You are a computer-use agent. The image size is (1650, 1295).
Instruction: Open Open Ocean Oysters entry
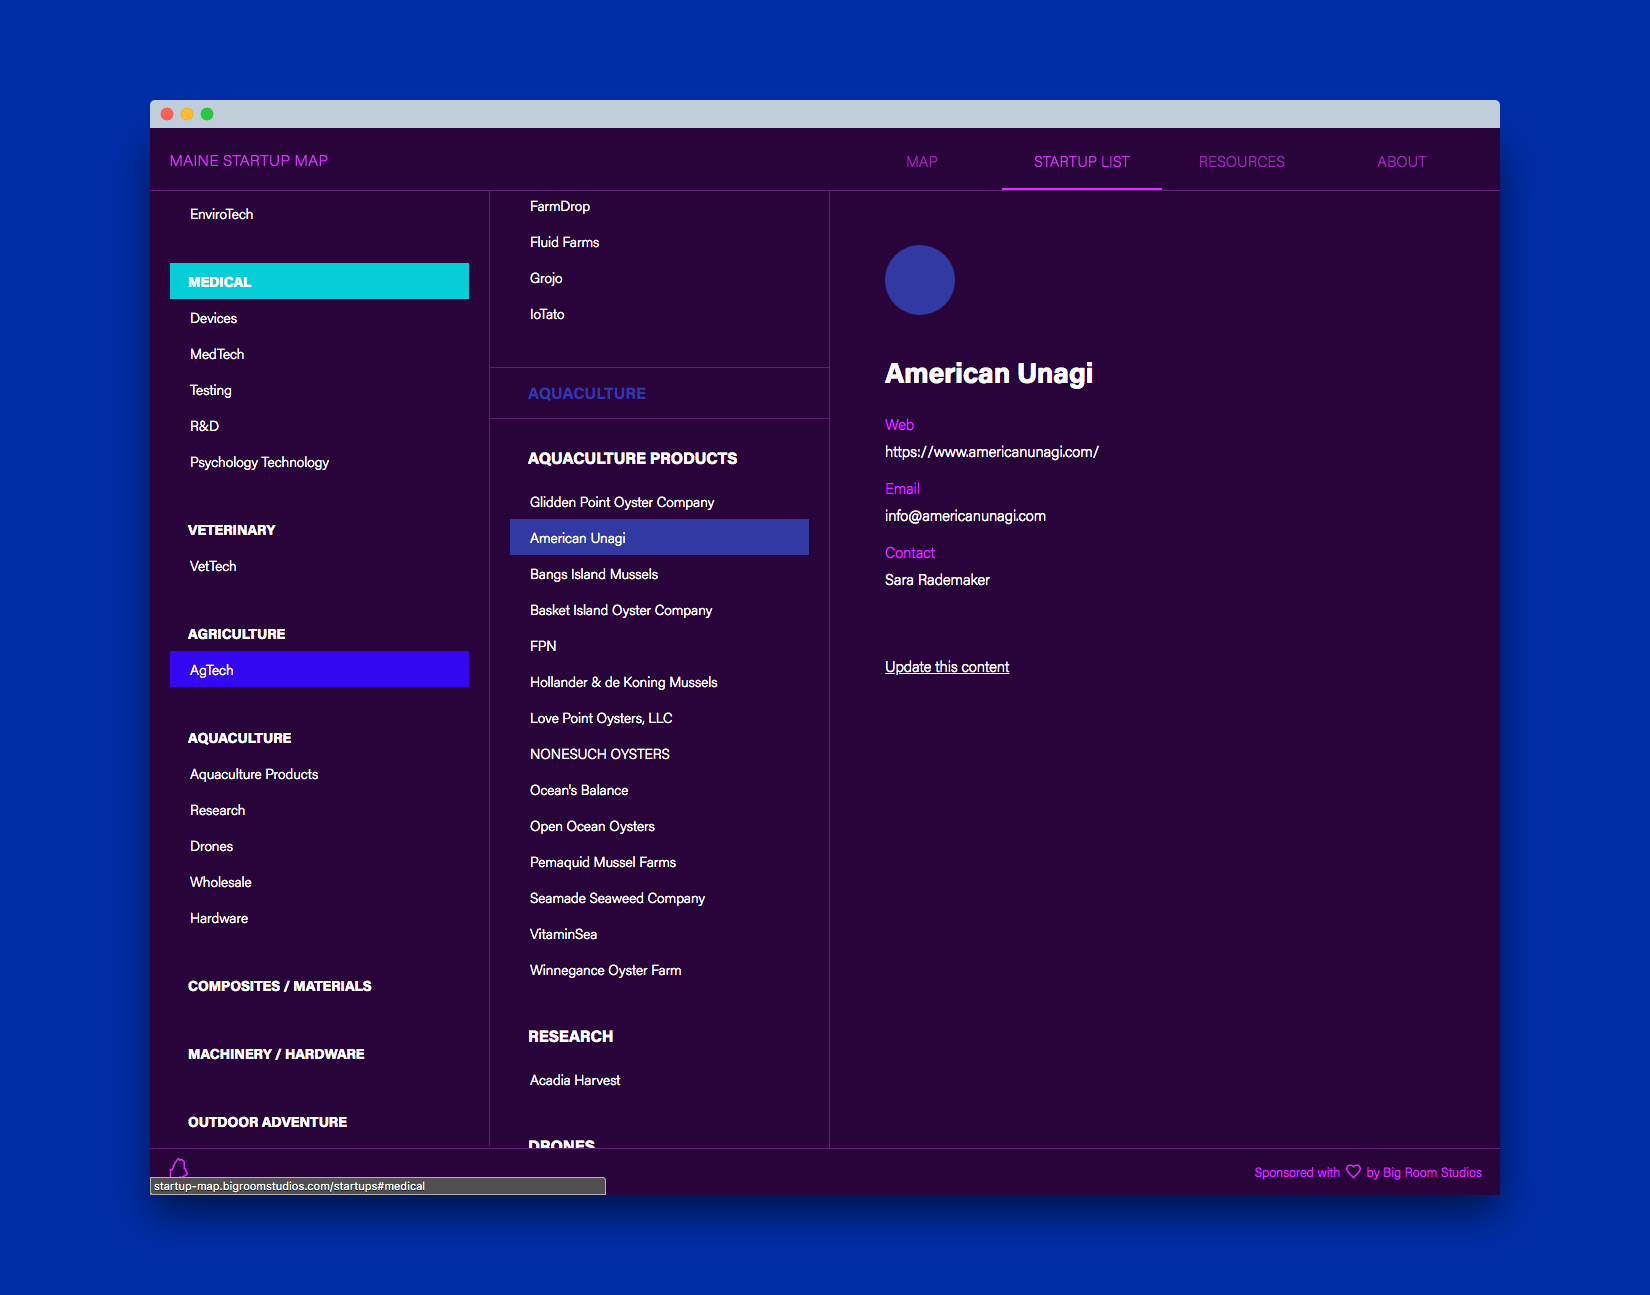click(592, 826)
